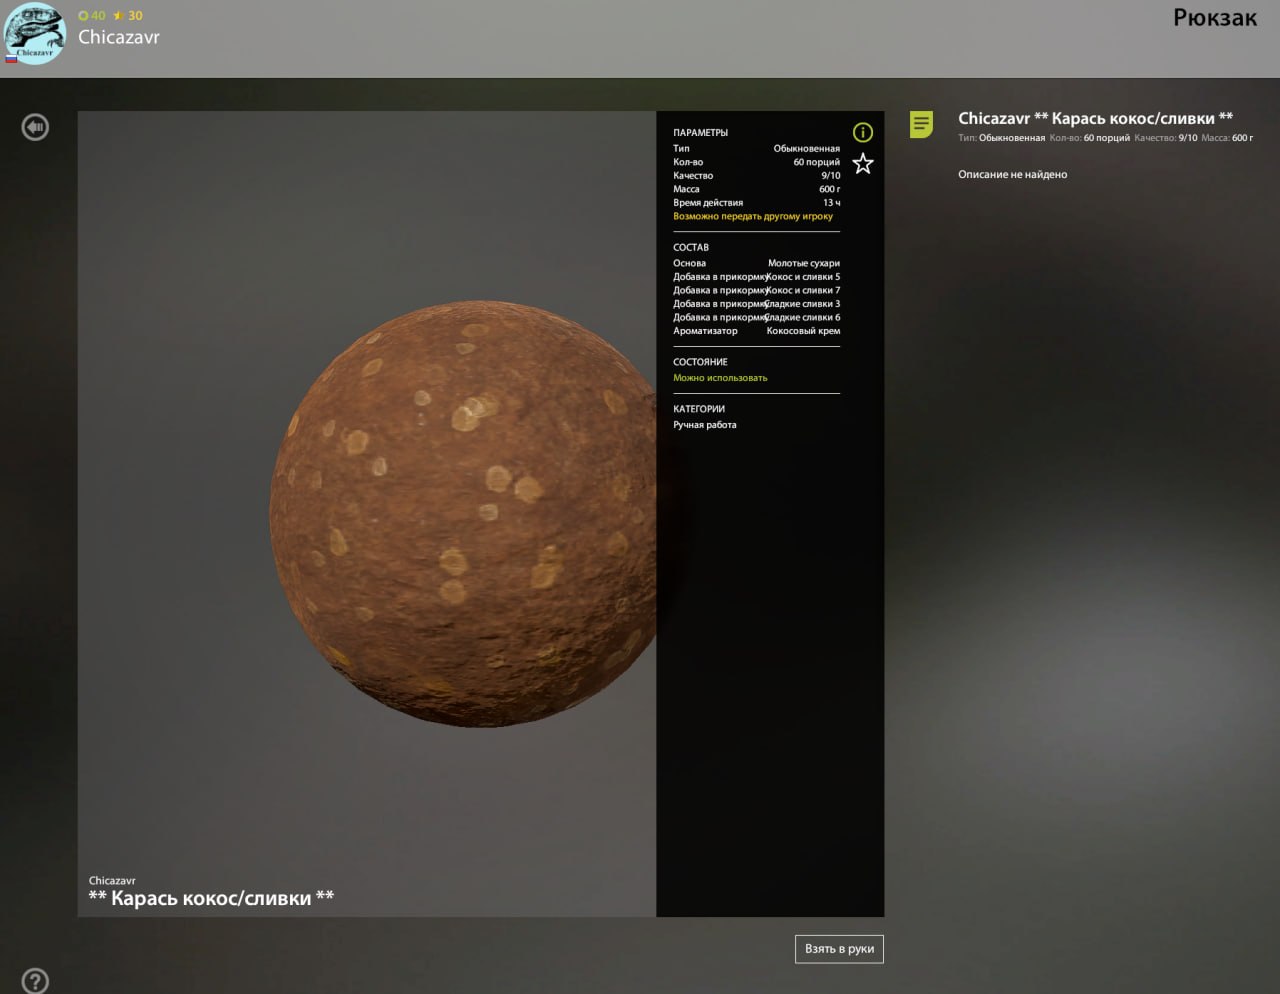Screen dimensions: 1280x994
Task: Click "Возможно передать другому игроку" yellow text
Action: (x=752, y=216)
